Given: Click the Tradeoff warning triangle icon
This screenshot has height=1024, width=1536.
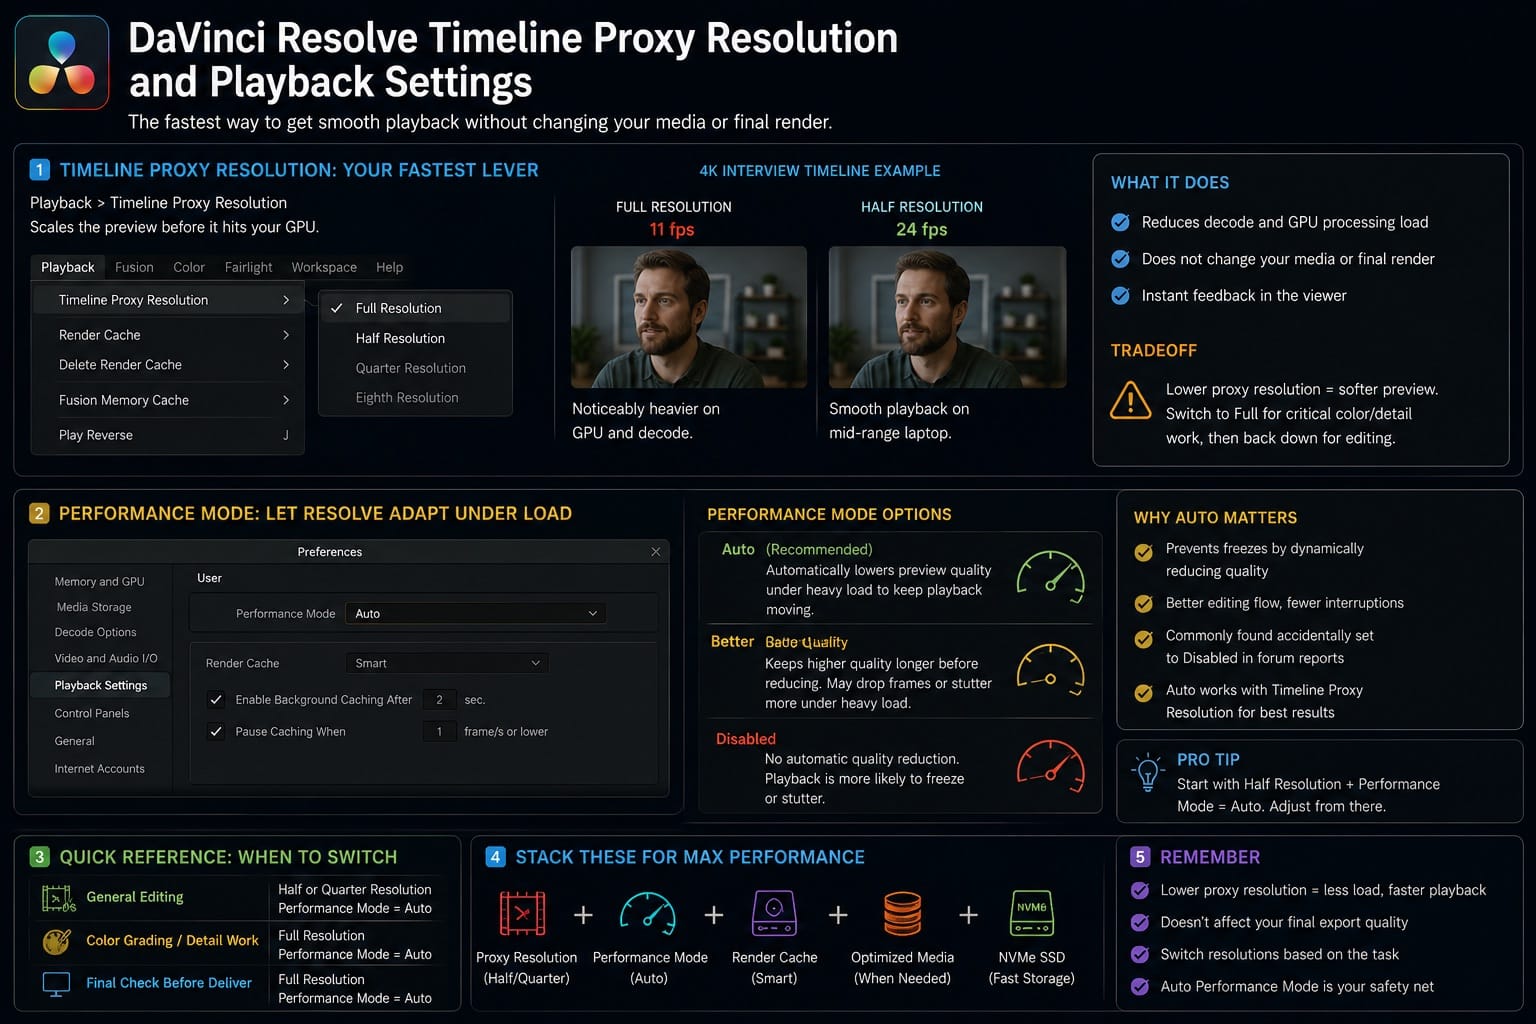Looking at the screenshot, I should tap(1131, 401).
